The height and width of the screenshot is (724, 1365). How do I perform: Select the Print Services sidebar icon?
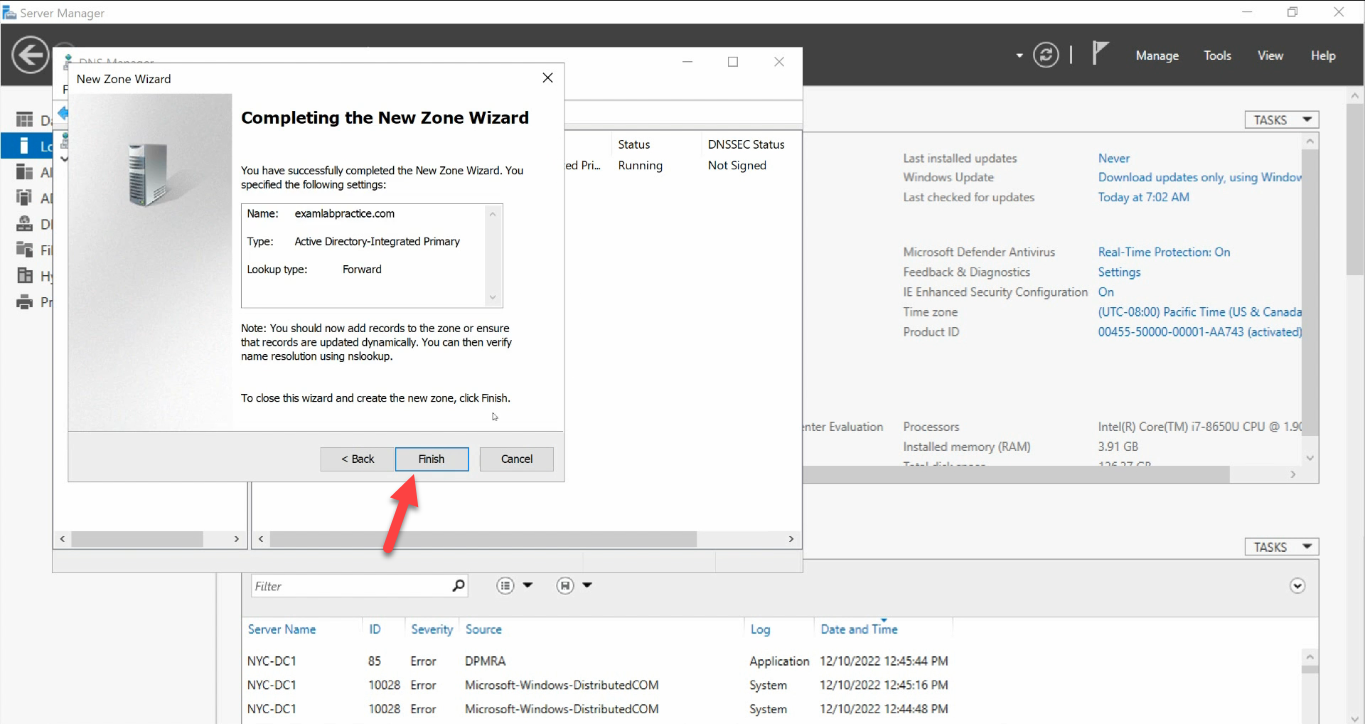coord(23,302)
